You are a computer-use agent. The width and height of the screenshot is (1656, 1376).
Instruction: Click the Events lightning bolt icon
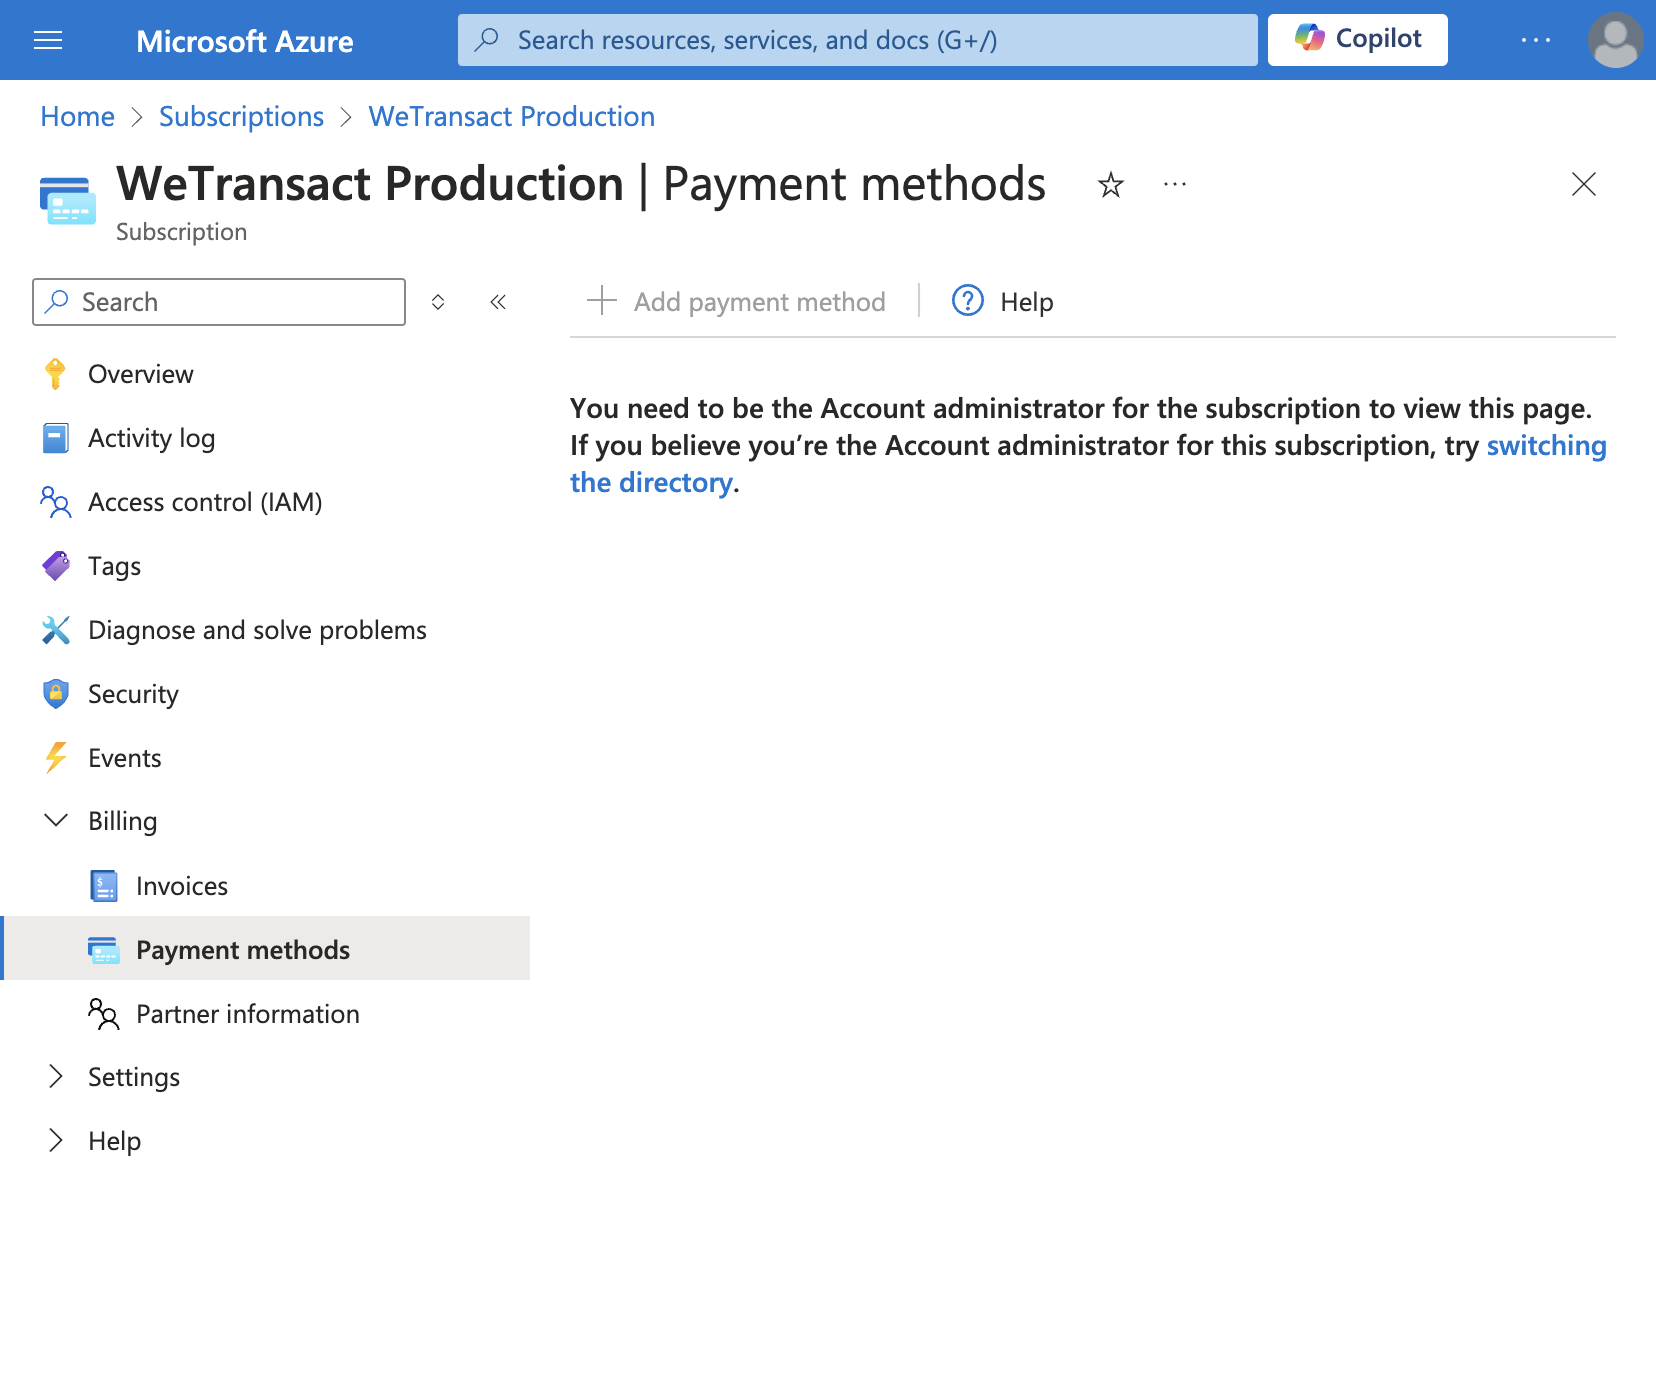(56, 758)
